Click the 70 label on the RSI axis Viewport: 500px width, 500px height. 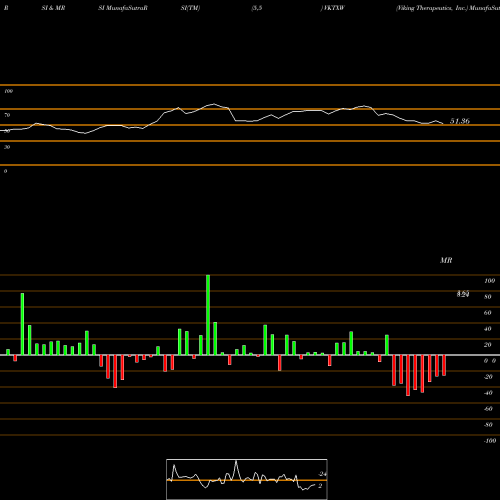click(x=7, y=115)
